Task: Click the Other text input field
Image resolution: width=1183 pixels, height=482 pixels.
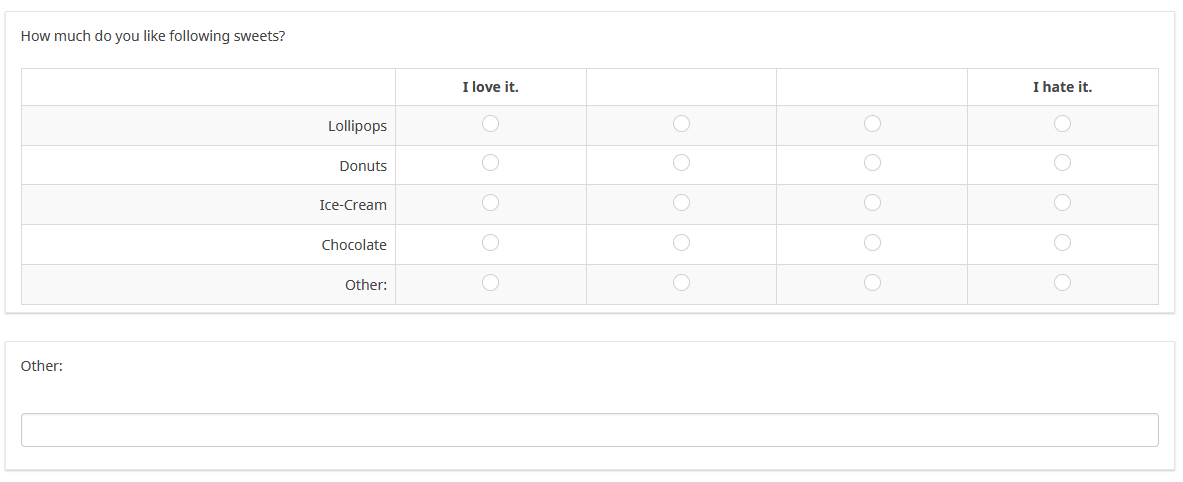Action: coord(590,430)
